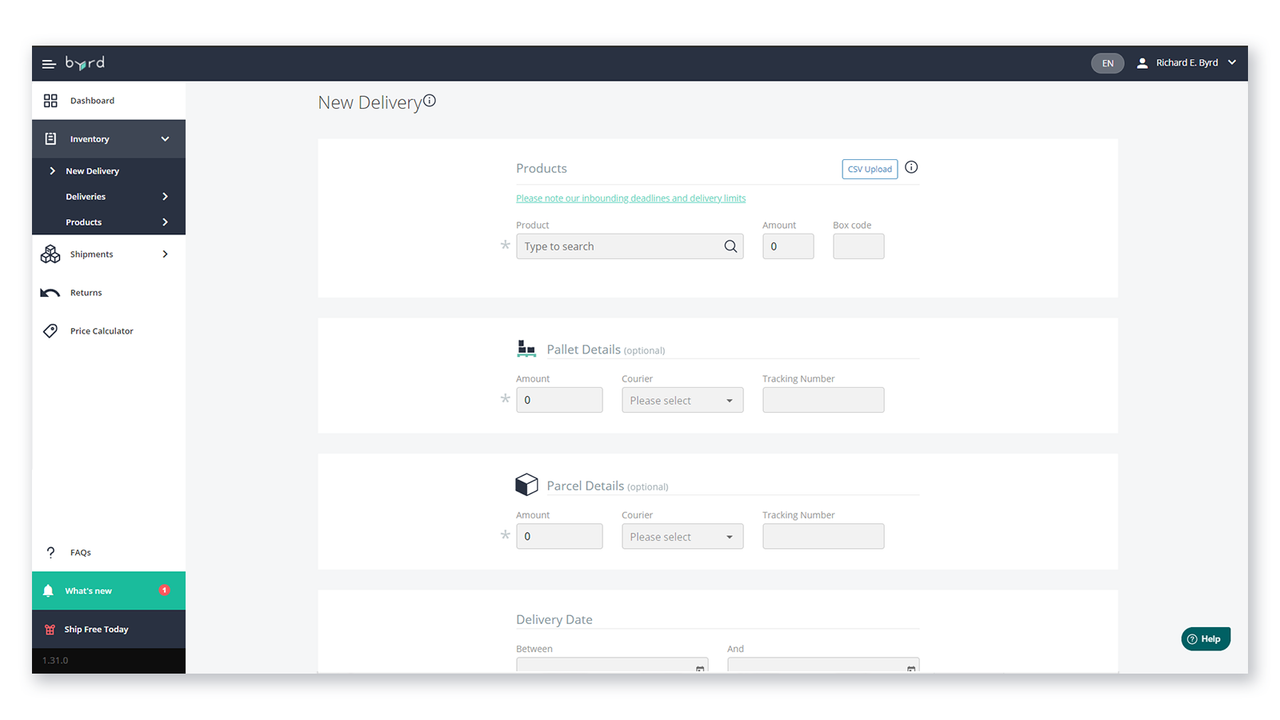The height and width of the screenshot is (720, 1280).
Task: Click the pallet icon beside Pallet Details
Action: pyautogui.click(x=526, y=347)
